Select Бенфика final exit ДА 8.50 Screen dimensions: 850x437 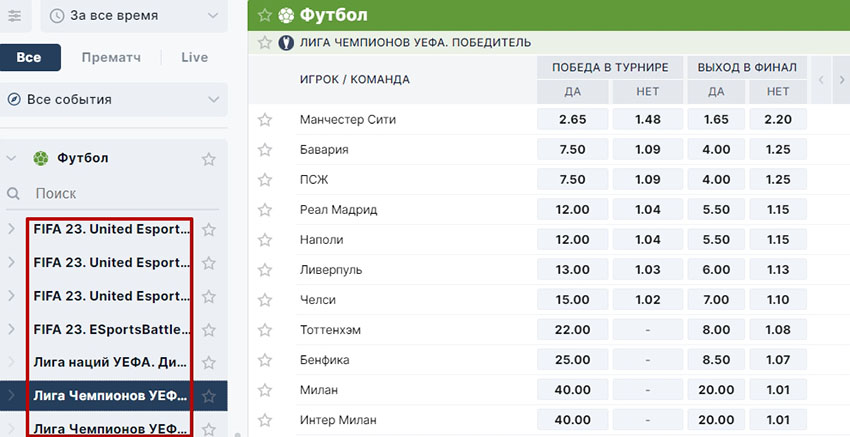(x=716, y=359)
